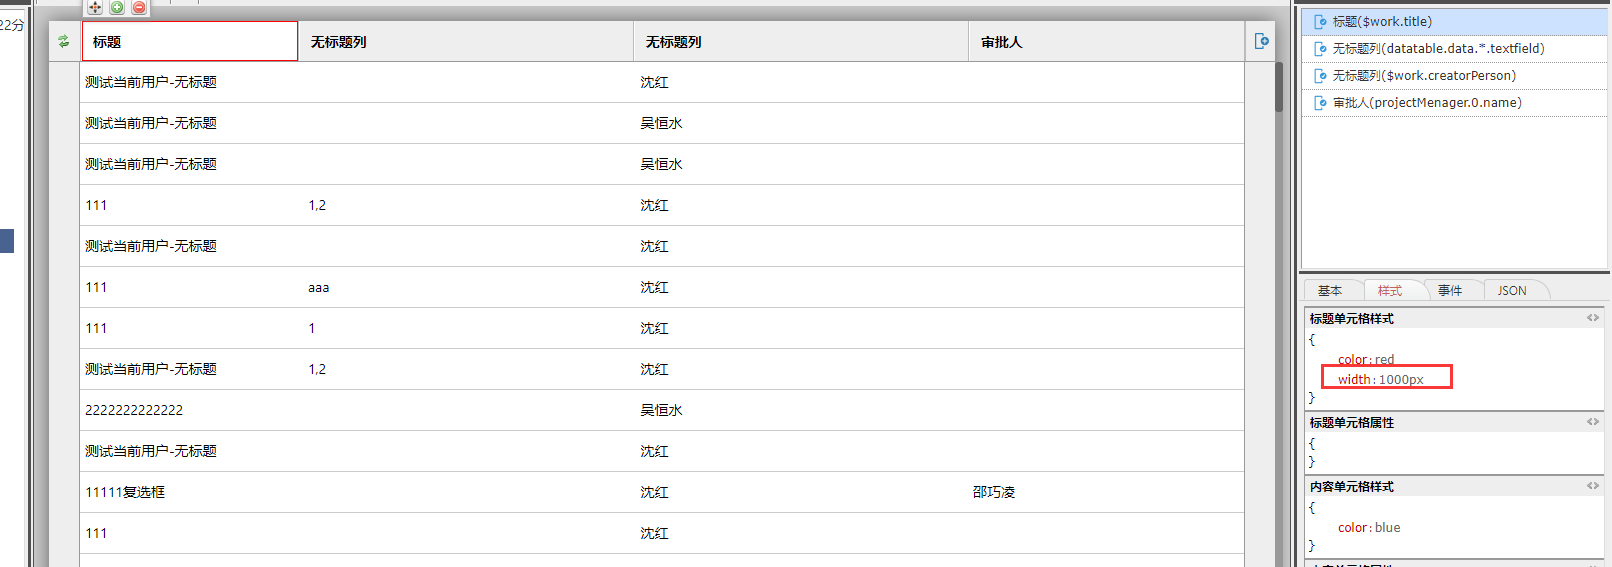The height and width of the screenshot is (567, 1612).
Task: Open the 事件 tab
Action: [x=1450, y=291]
